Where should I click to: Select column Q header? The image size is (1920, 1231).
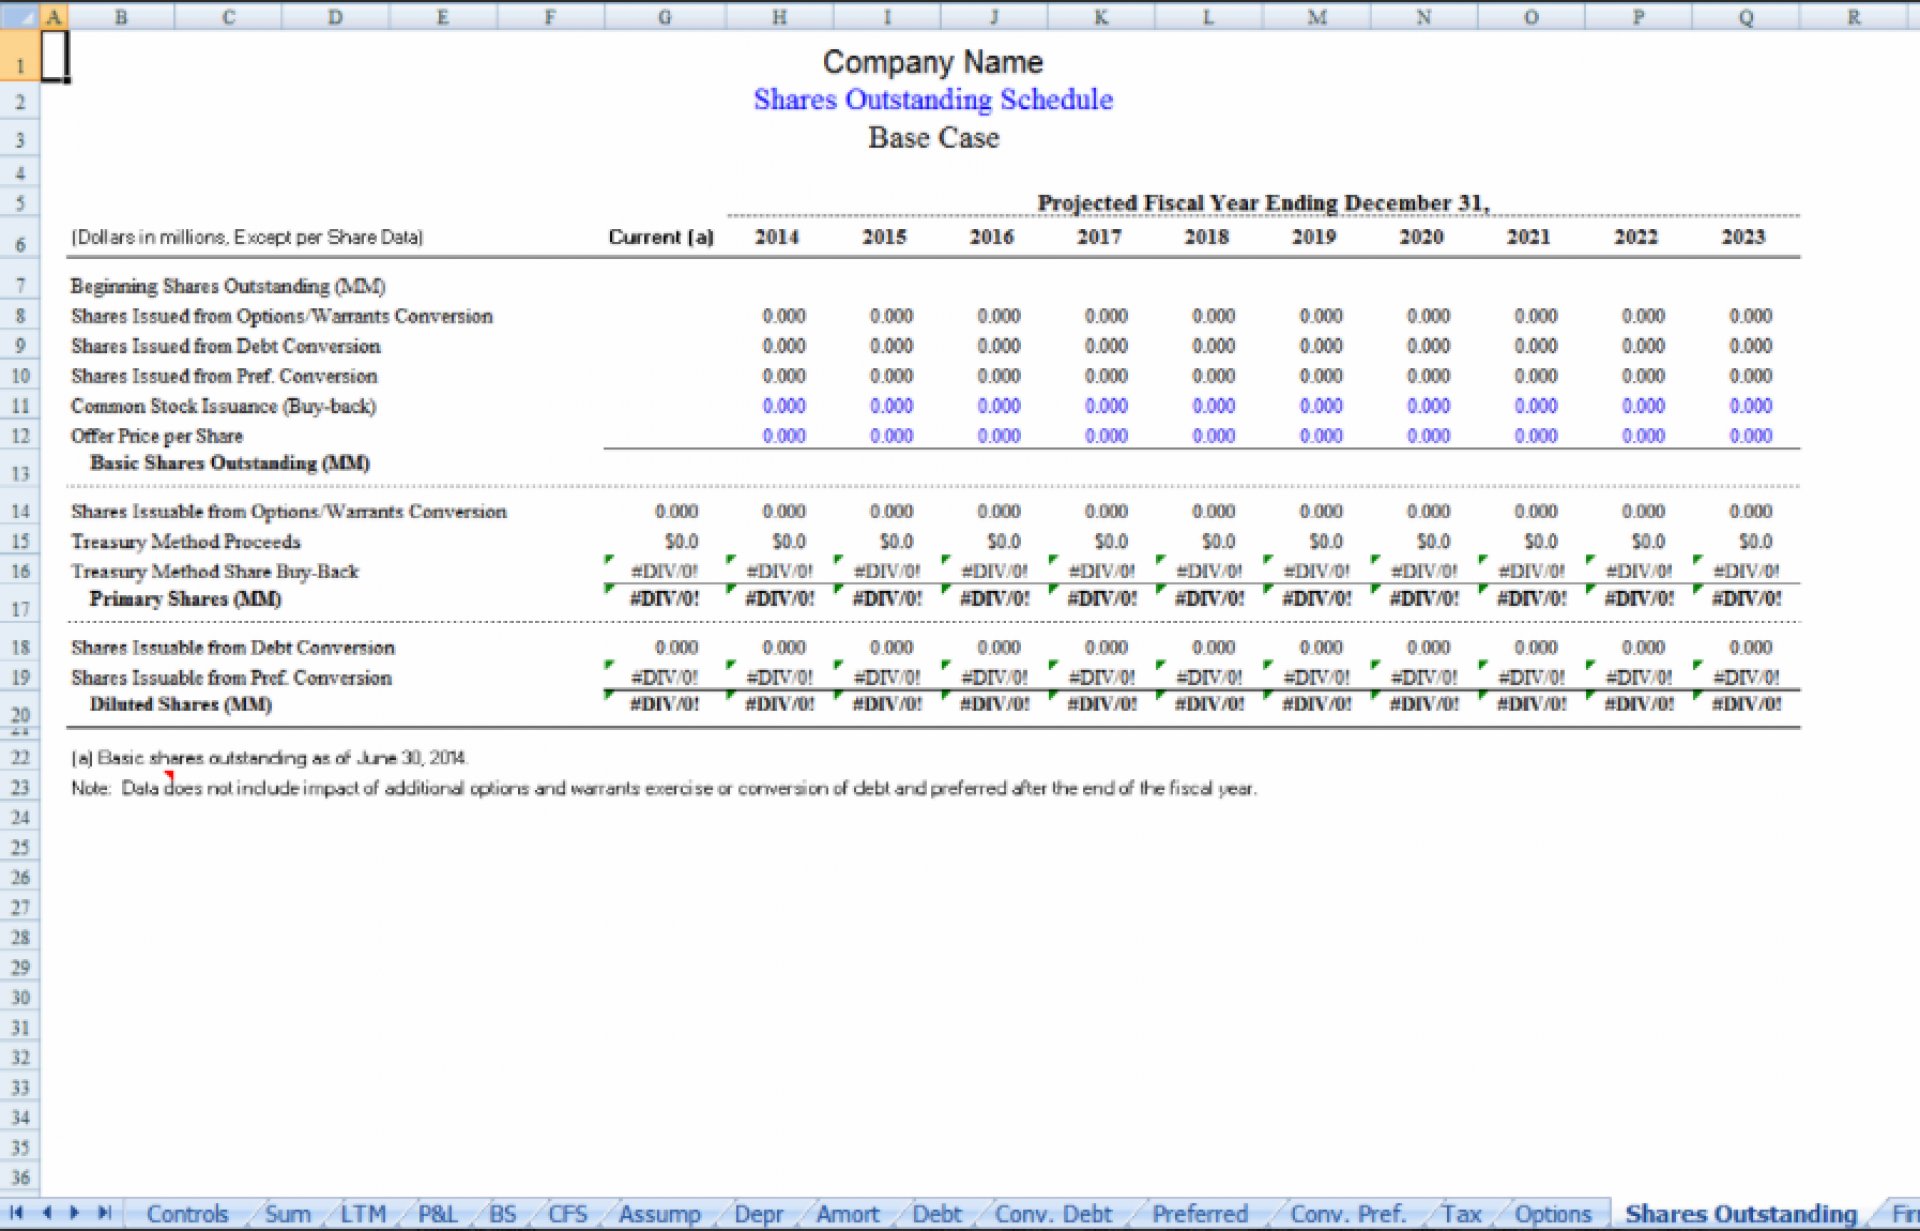click(1745, 17)
